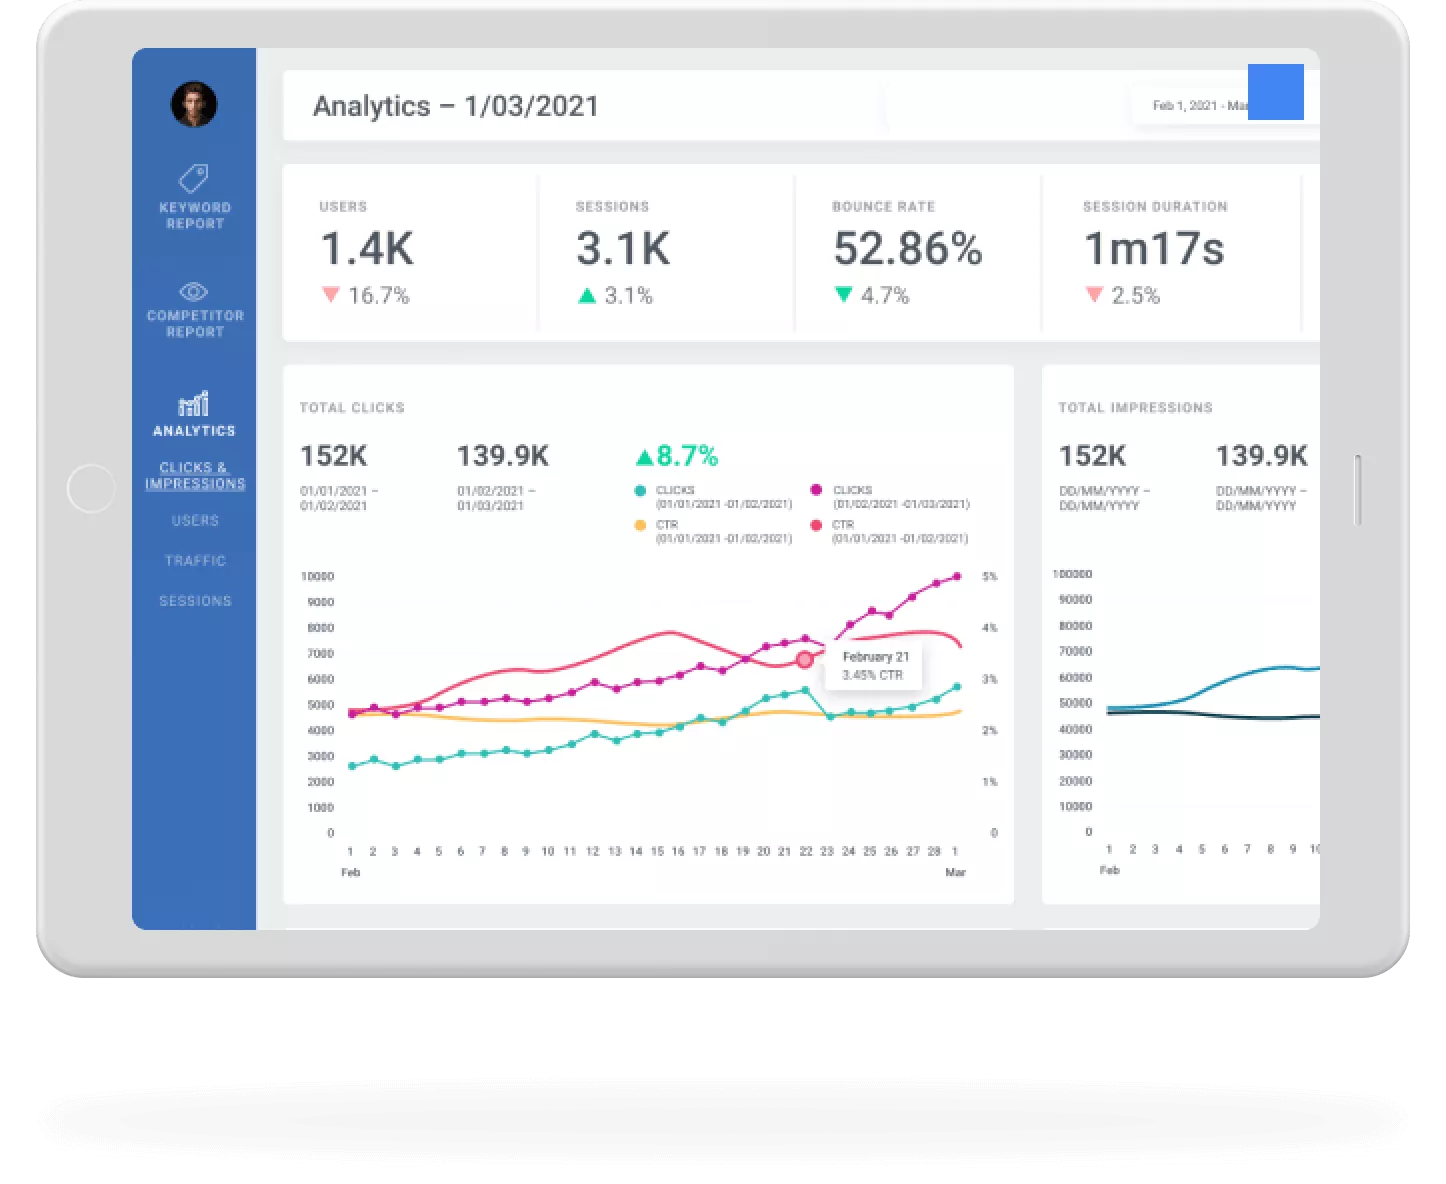This screenshot has width=1446, height=1184.
Task: Select the Analytics menu label
Action: (x=194, y=431)
